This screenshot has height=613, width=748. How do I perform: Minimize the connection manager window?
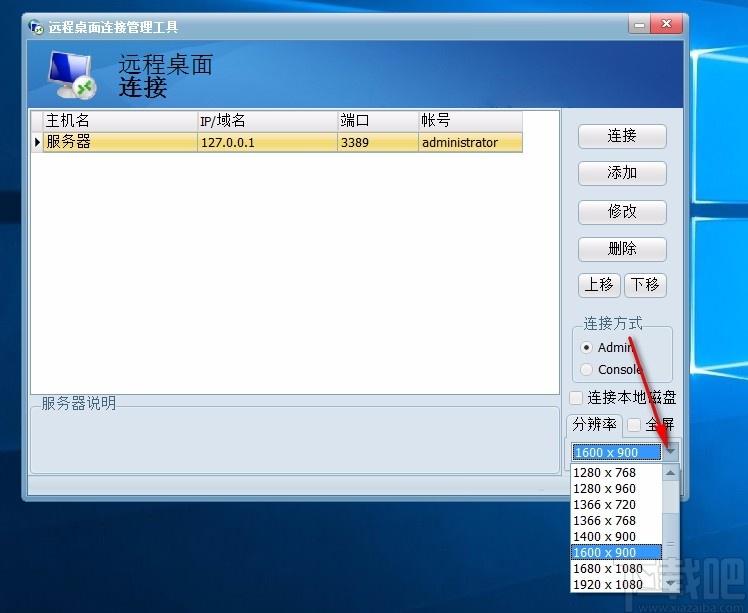pos(637,24)
